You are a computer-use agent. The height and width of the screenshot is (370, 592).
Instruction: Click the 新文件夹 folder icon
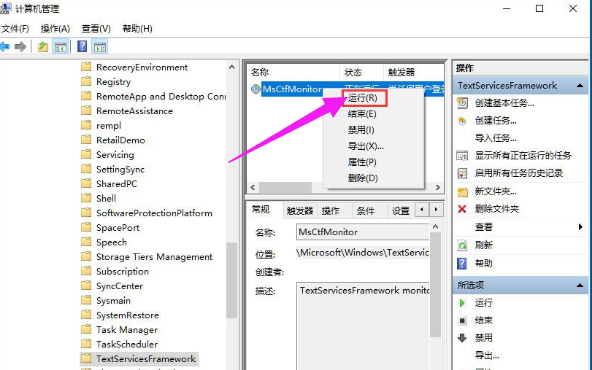(x=462, y=192)
